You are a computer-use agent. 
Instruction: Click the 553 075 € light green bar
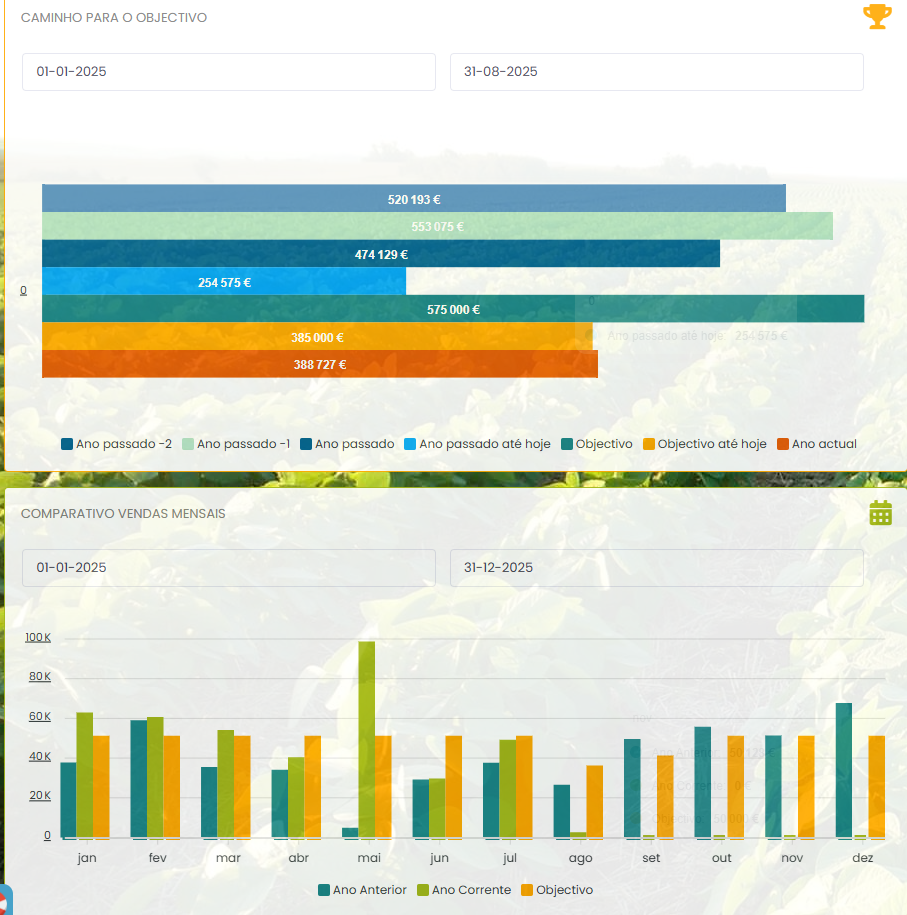[x=437, y=226]
